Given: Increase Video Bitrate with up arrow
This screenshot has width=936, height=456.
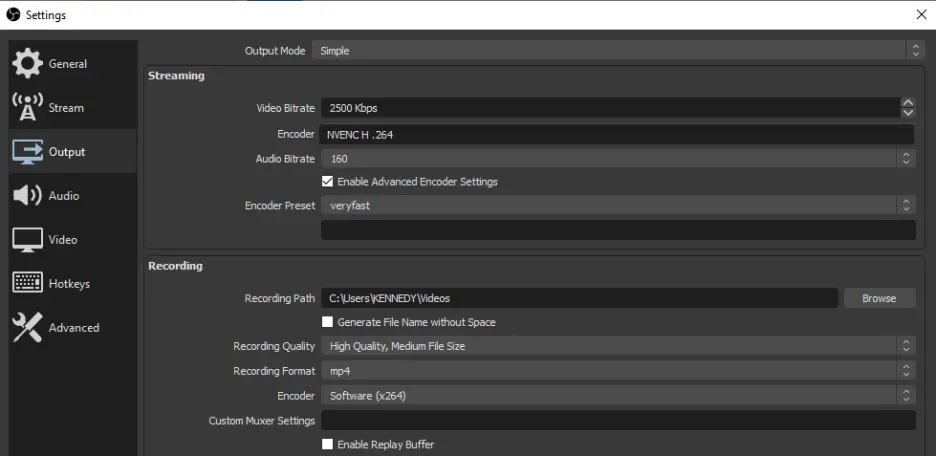Looking at the screenshot, I should coord(908,103).
